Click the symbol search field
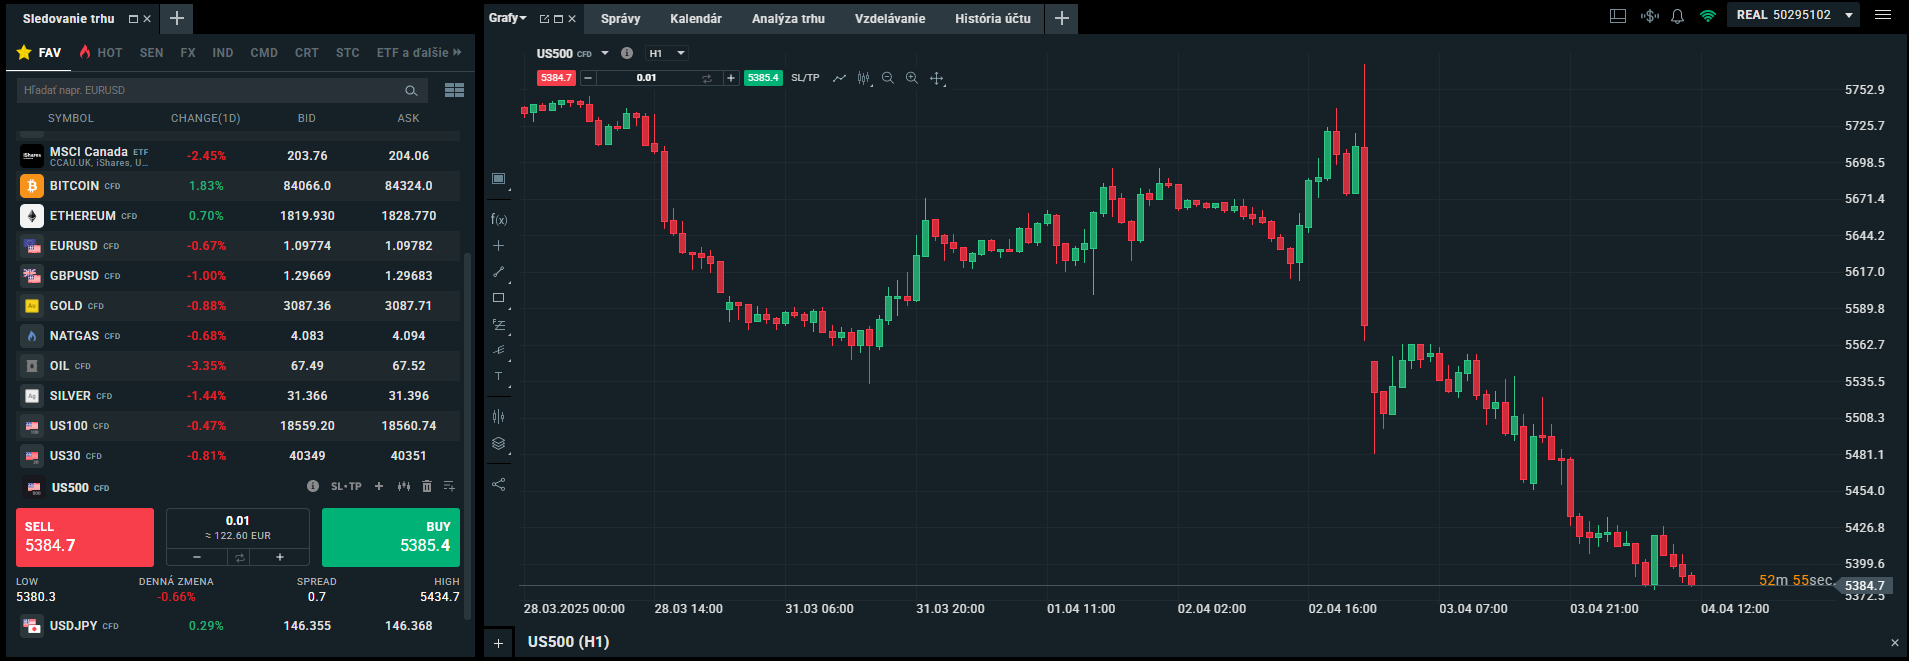1909x661 pixels. [x=210, y=90]
